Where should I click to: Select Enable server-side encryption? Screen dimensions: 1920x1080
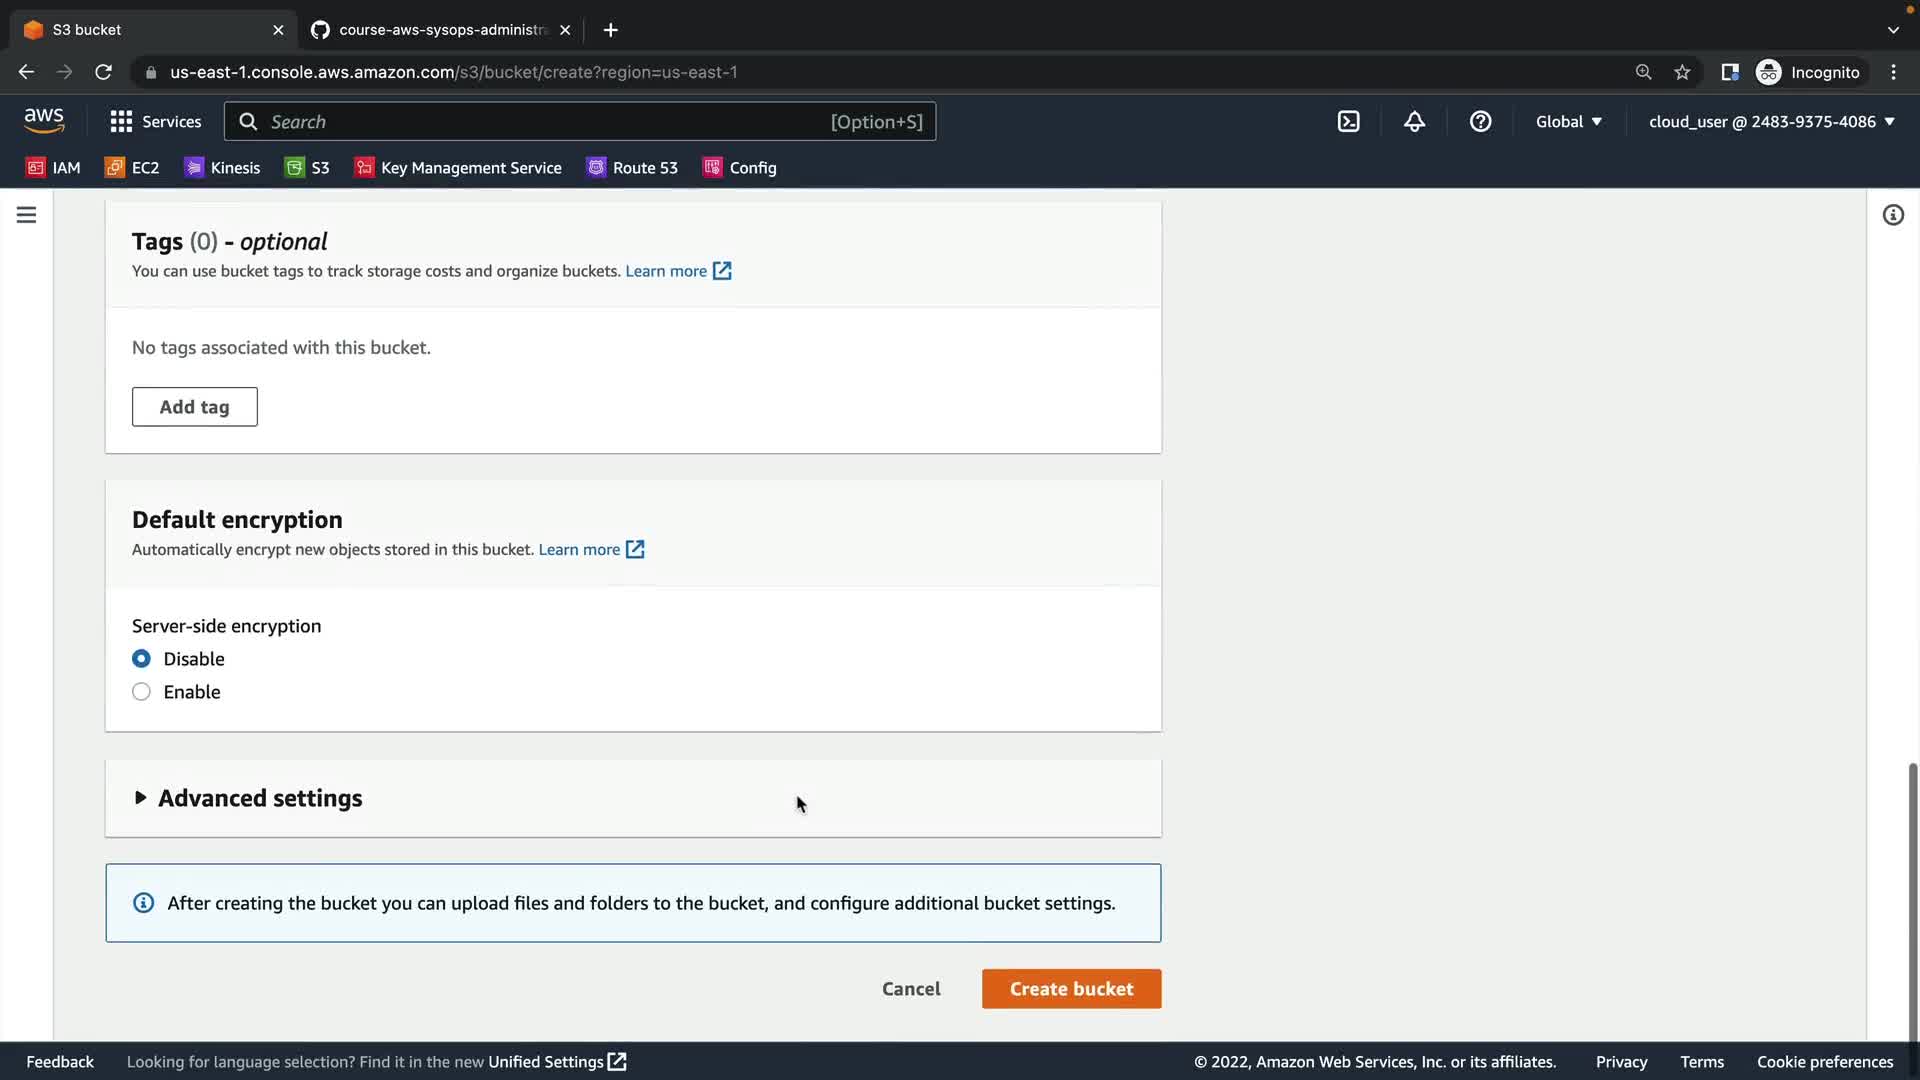coord(141,692)
